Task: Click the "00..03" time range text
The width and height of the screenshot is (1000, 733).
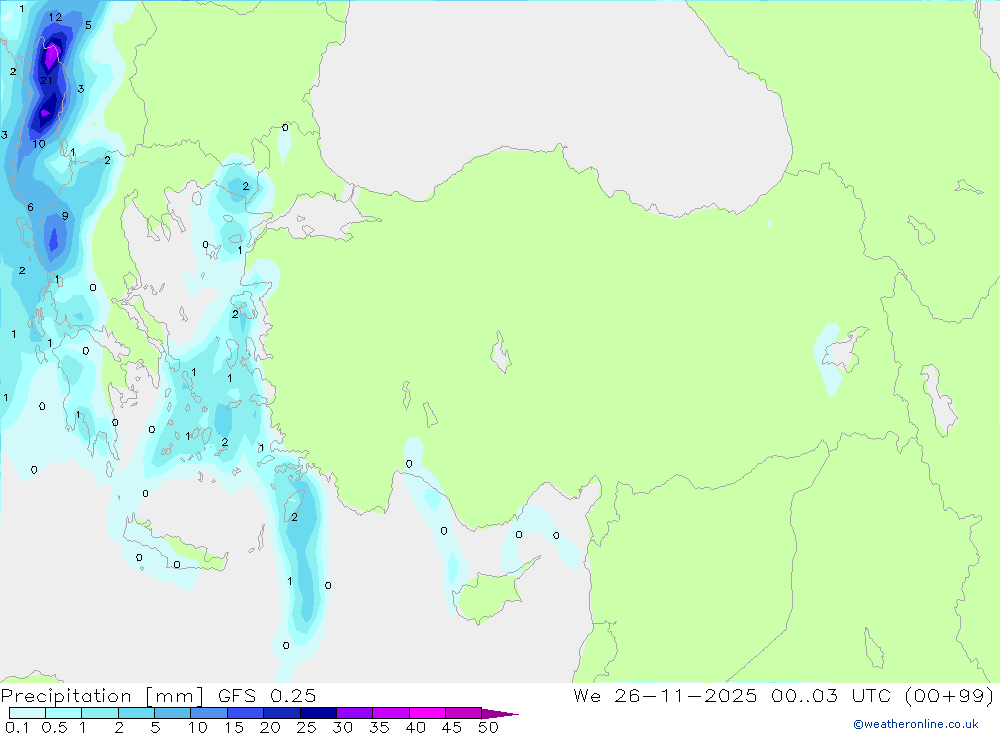Action: coord(804,695)
